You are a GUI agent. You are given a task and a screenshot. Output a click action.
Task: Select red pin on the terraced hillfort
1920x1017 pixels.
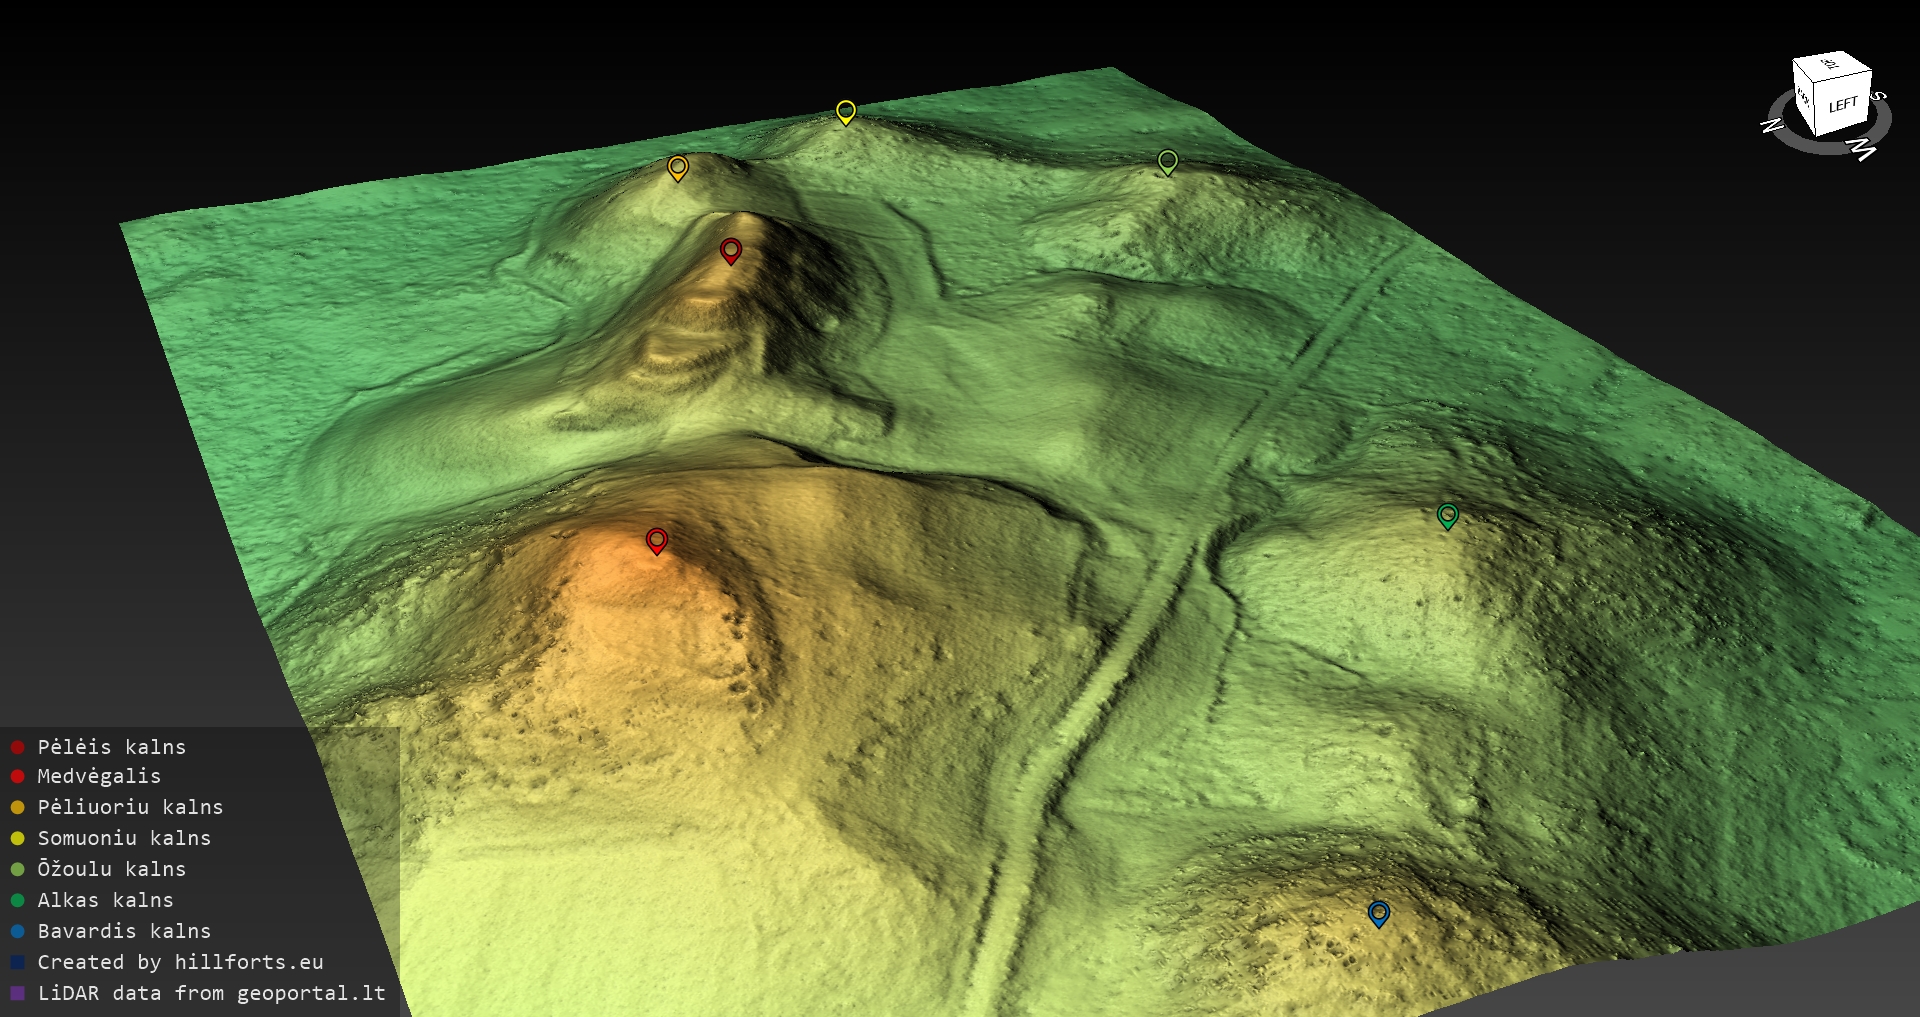[x=731, y=249]
